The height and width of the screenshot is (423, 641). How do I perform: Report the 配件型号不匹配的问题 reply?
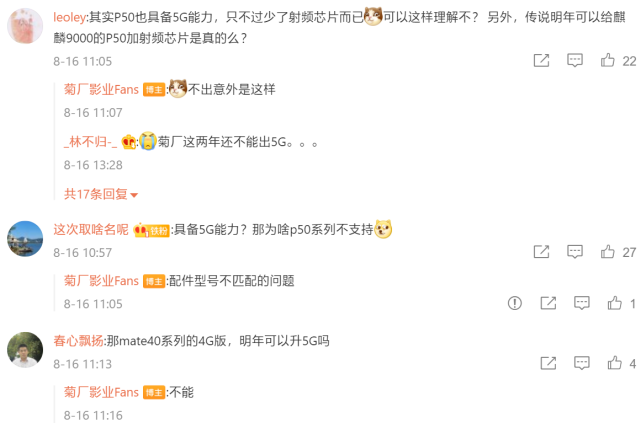click(x=515, y=303)
